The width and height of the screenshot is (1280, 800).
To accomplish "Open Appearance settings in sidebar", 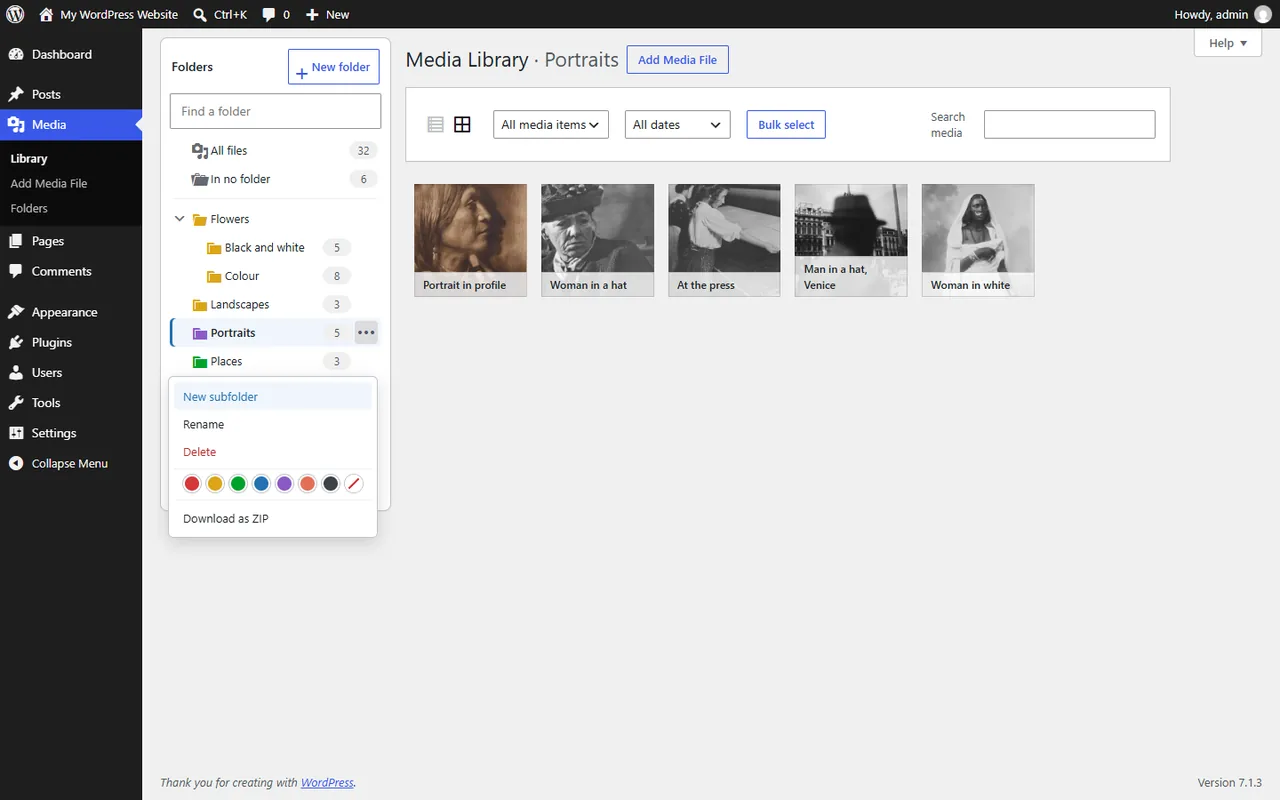I will click(x=71, y=312).
